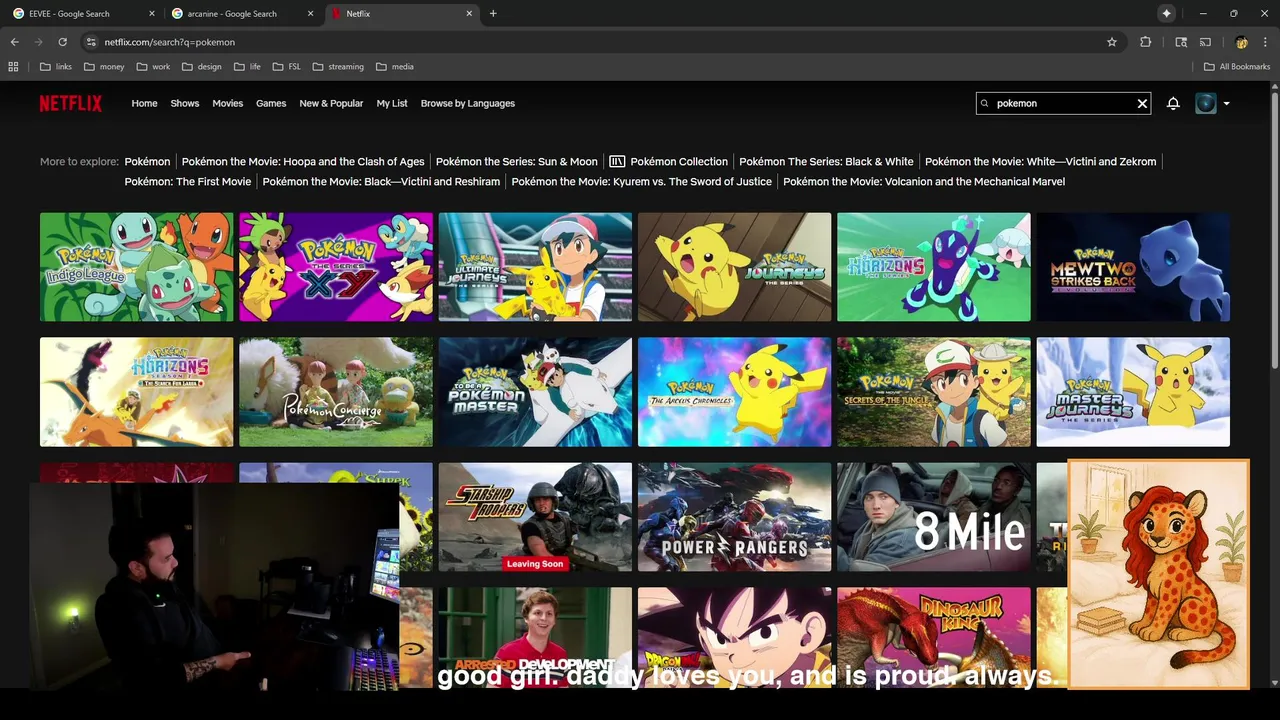Screen dimensions: 1280x720
Task: Open the Movies section
Action: click(227, 103)
